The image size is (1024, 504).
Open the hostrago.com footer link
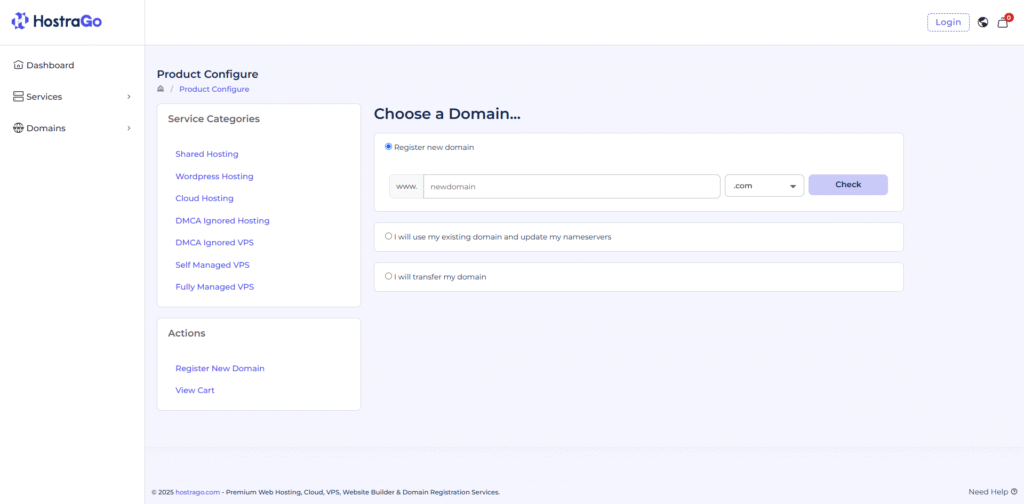click(198, 492)
